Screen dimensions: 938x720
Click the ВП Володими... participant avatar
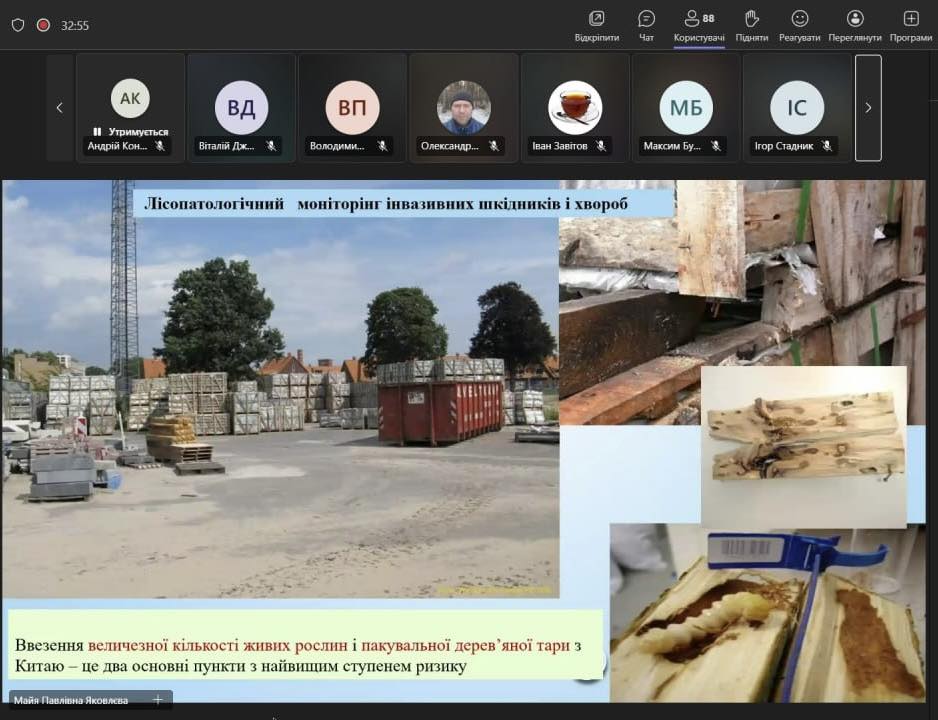[352, 107]
